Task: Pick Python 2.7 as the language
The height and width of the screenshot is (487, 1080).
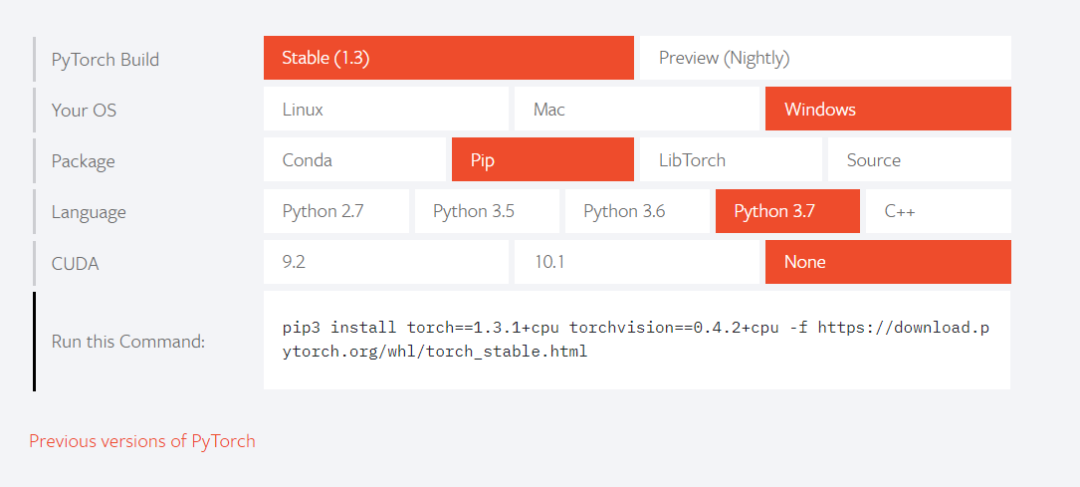Action: [336, 211]
